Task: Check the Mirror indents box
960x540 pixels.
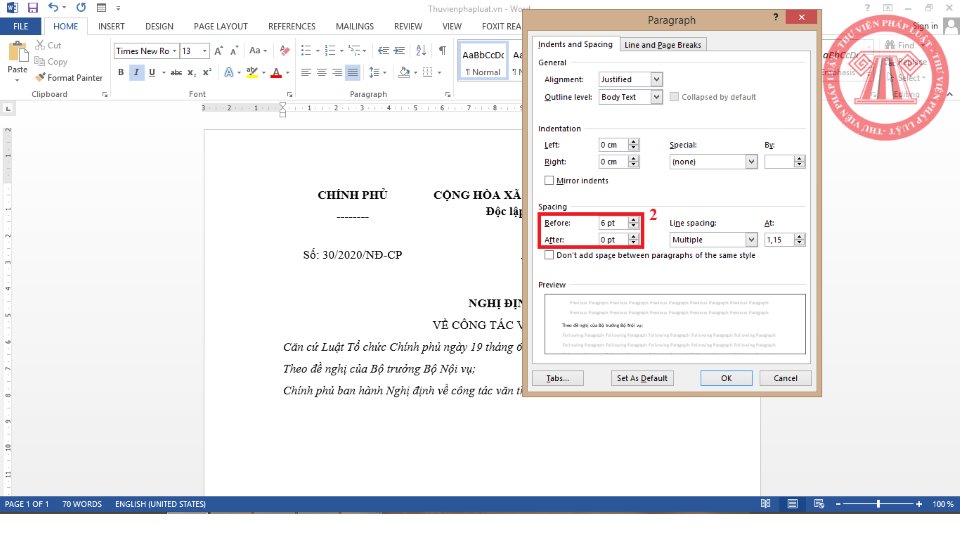Action: [x=549, y=181]
